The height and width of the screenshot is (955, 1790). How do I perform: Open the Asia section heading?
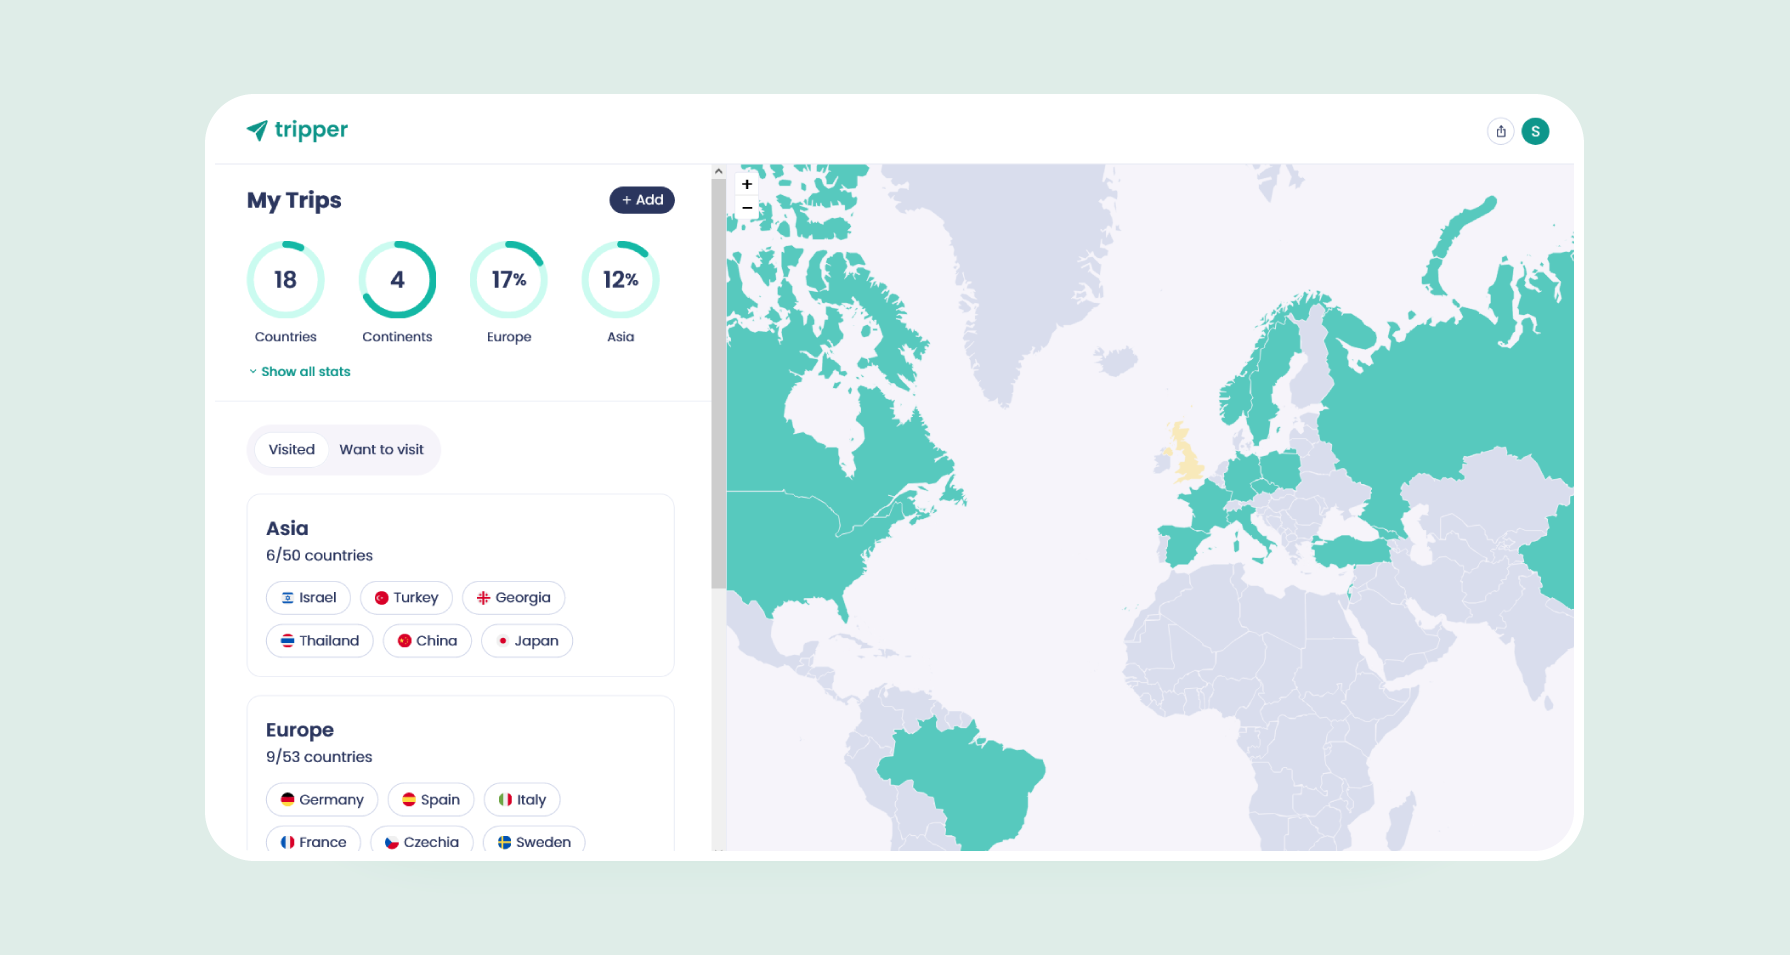[x=286, y=528]
